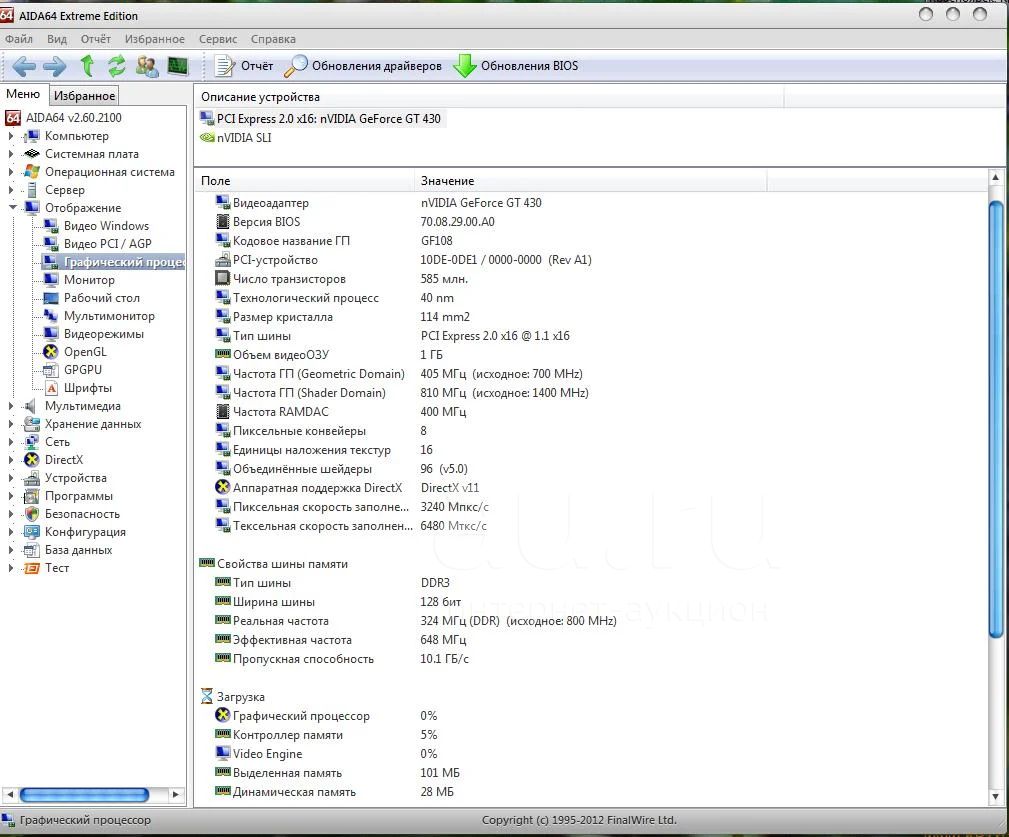The width and height of the screenshot is (1009, 837).
Task: Click the База данных icon
Action: (x=32, y=550)
